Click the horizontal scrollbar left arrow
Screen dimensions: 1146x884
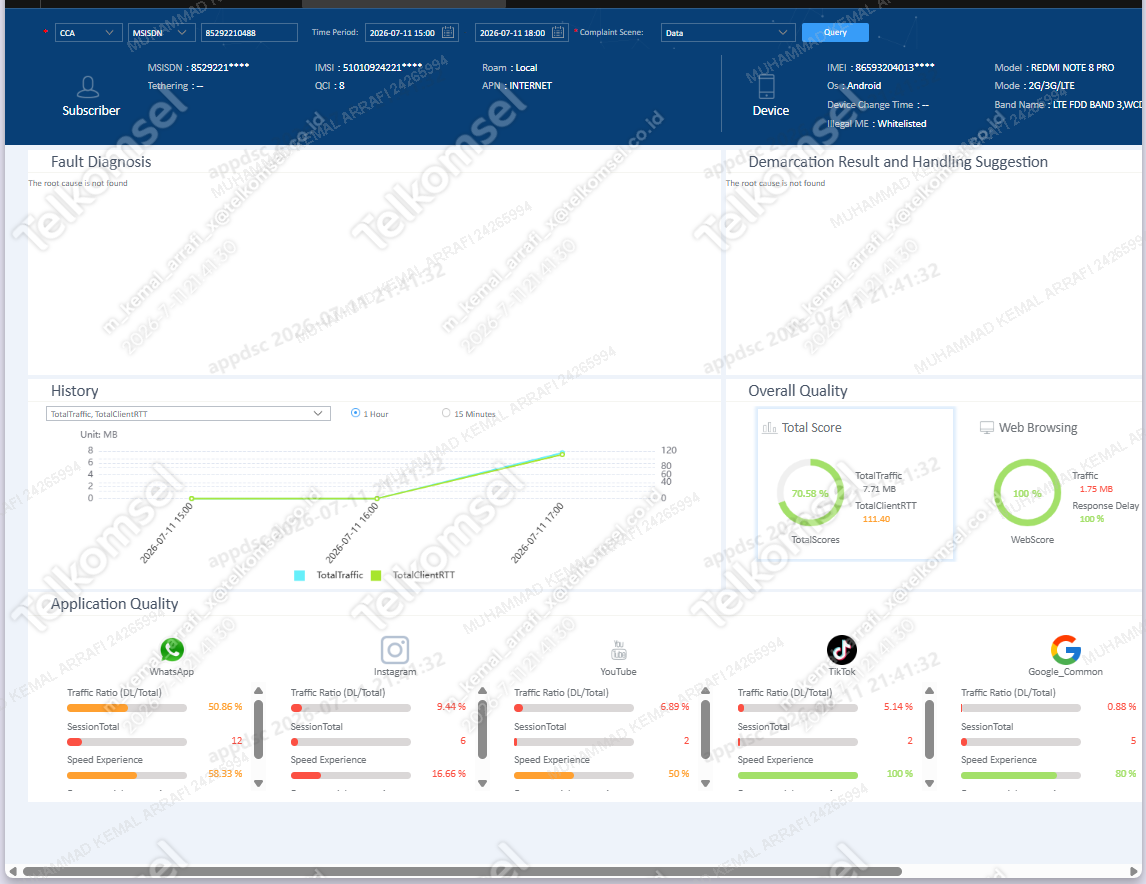click(x=12, y=871)
